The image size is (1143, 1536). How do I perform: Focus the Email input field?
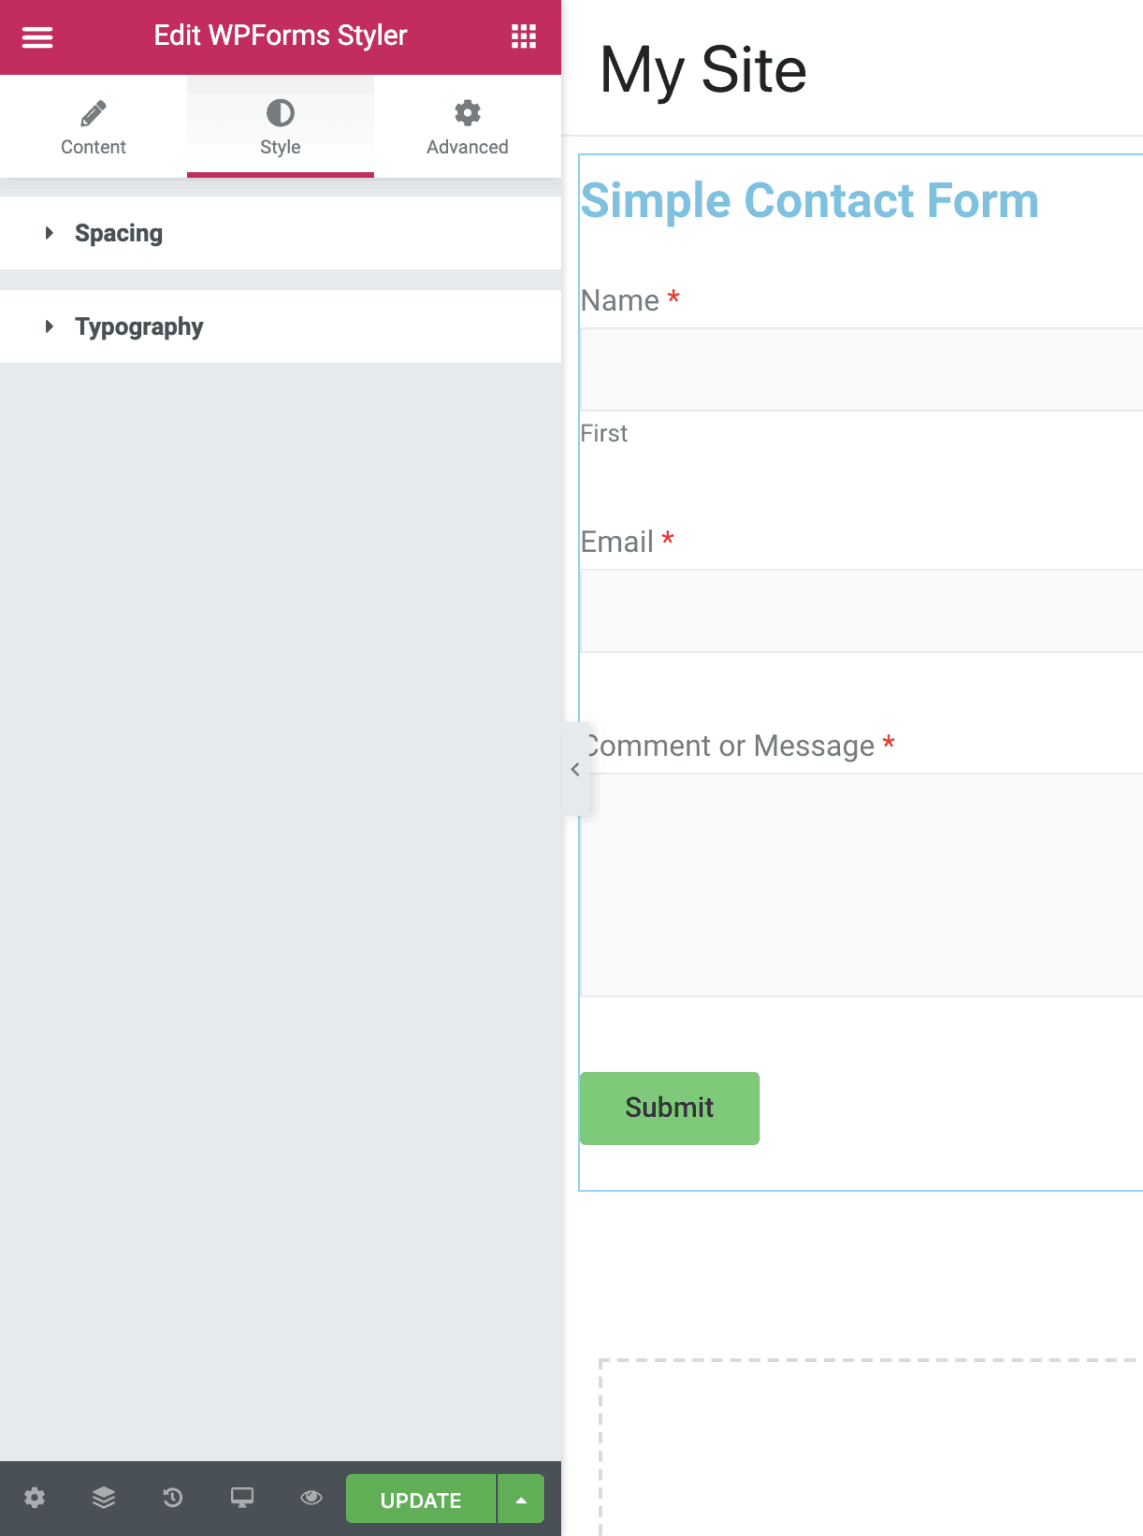[x=860, y=611]
